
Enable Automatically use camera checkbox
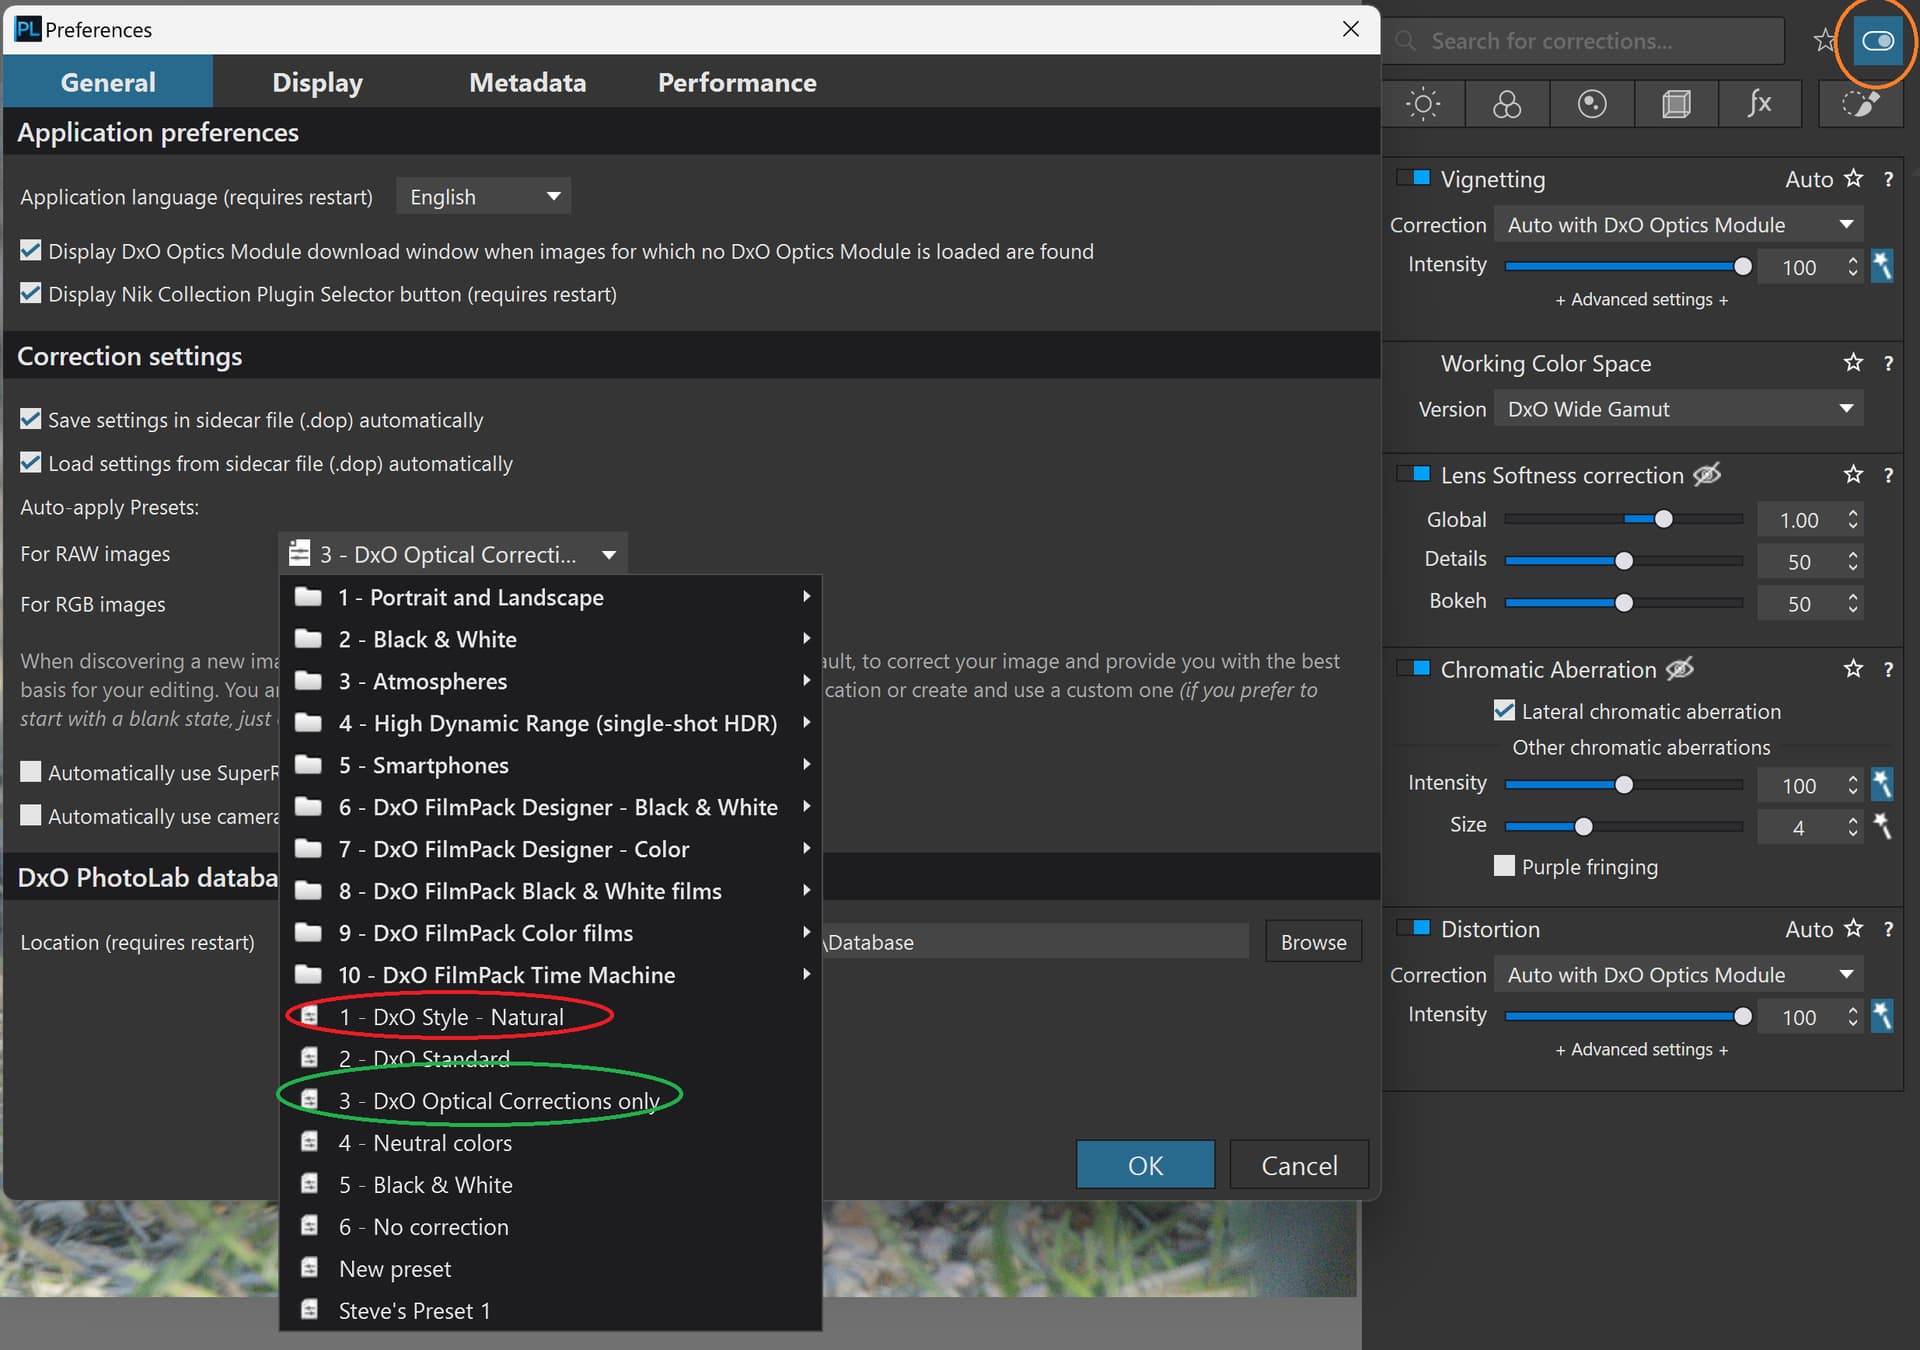click(31, 815)
